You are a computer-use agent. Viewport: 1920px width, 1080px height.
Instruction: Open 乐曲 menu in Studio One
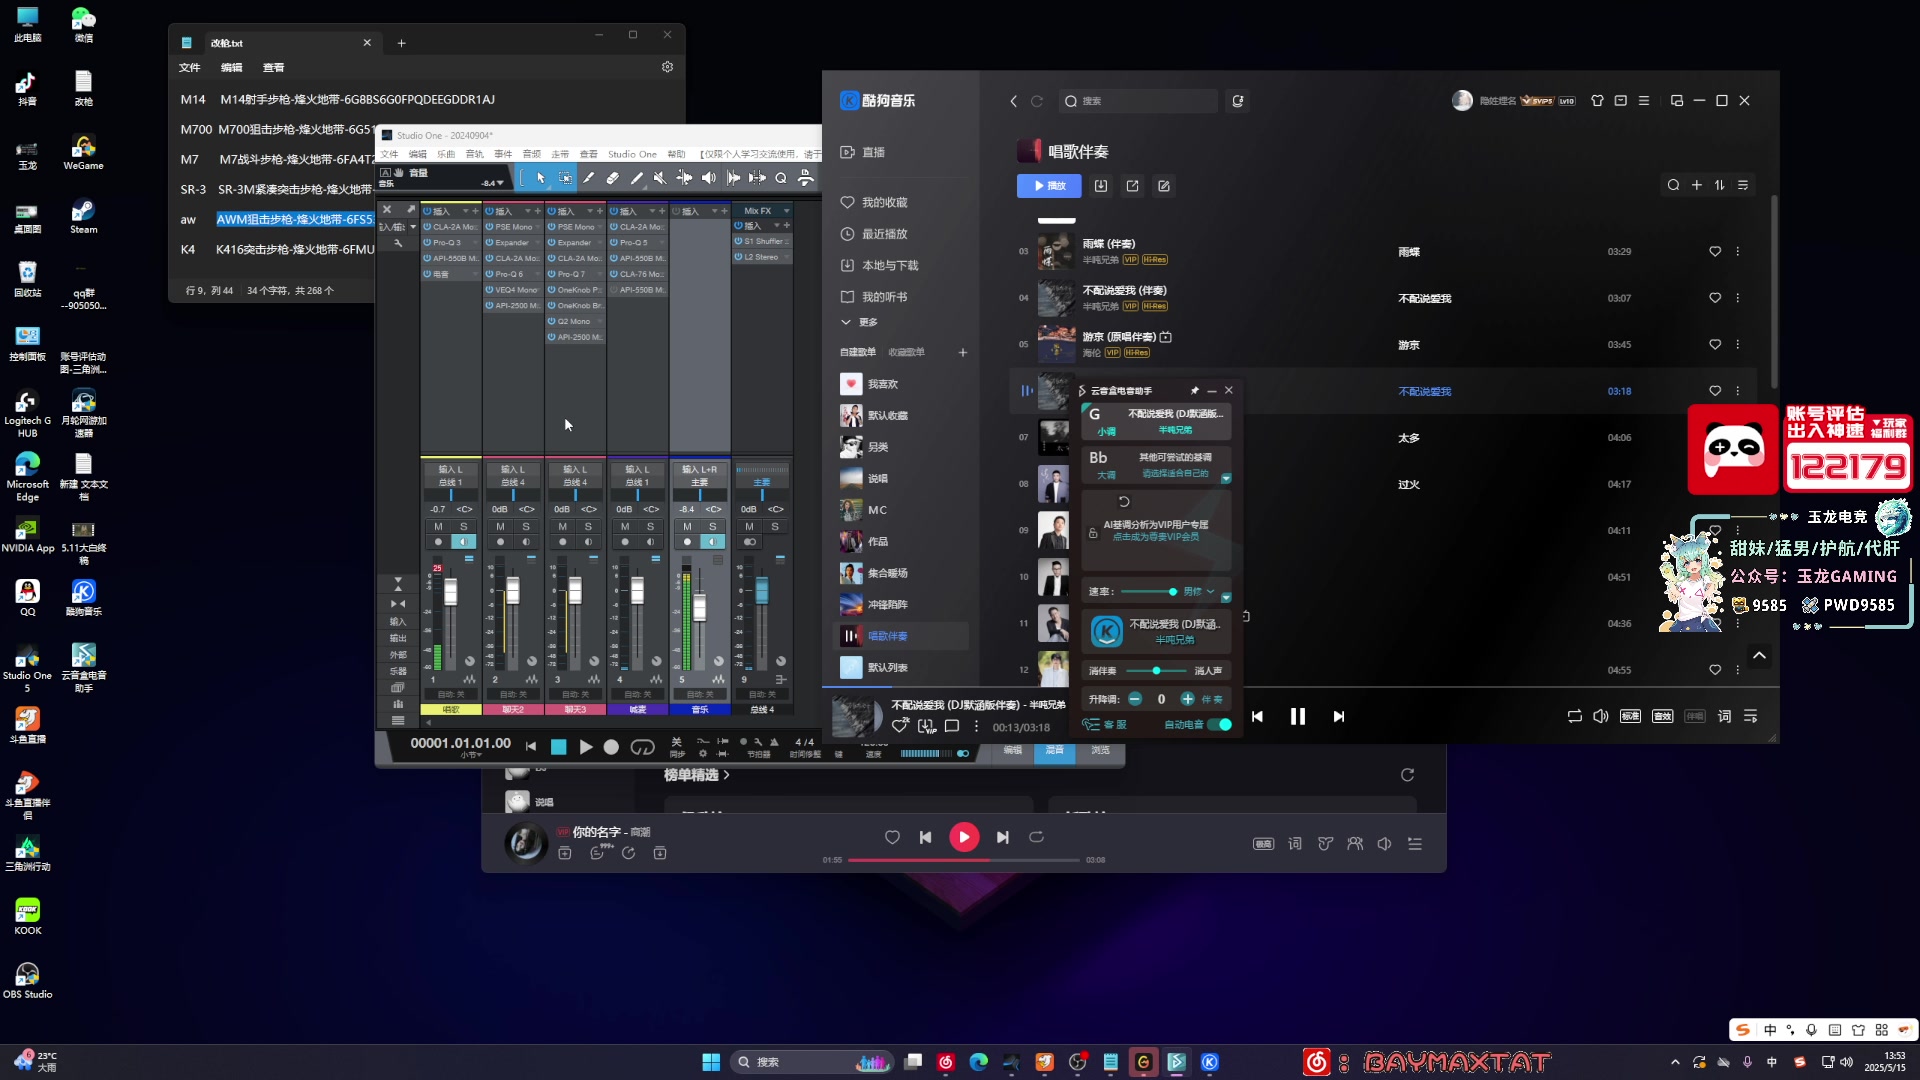pyautogui.click(x=446, y=154)
